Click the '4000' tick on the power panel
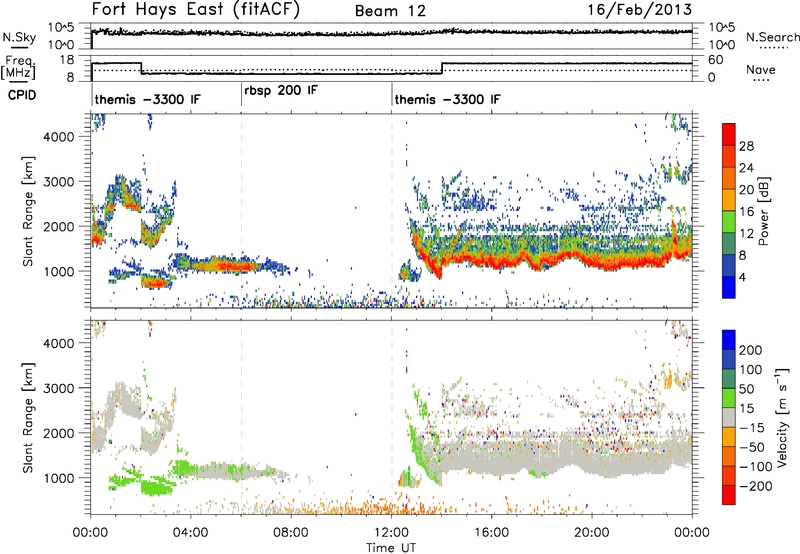The width and height of the screenshot is (800, 554). pyautogui.click(x=59, y=137)
